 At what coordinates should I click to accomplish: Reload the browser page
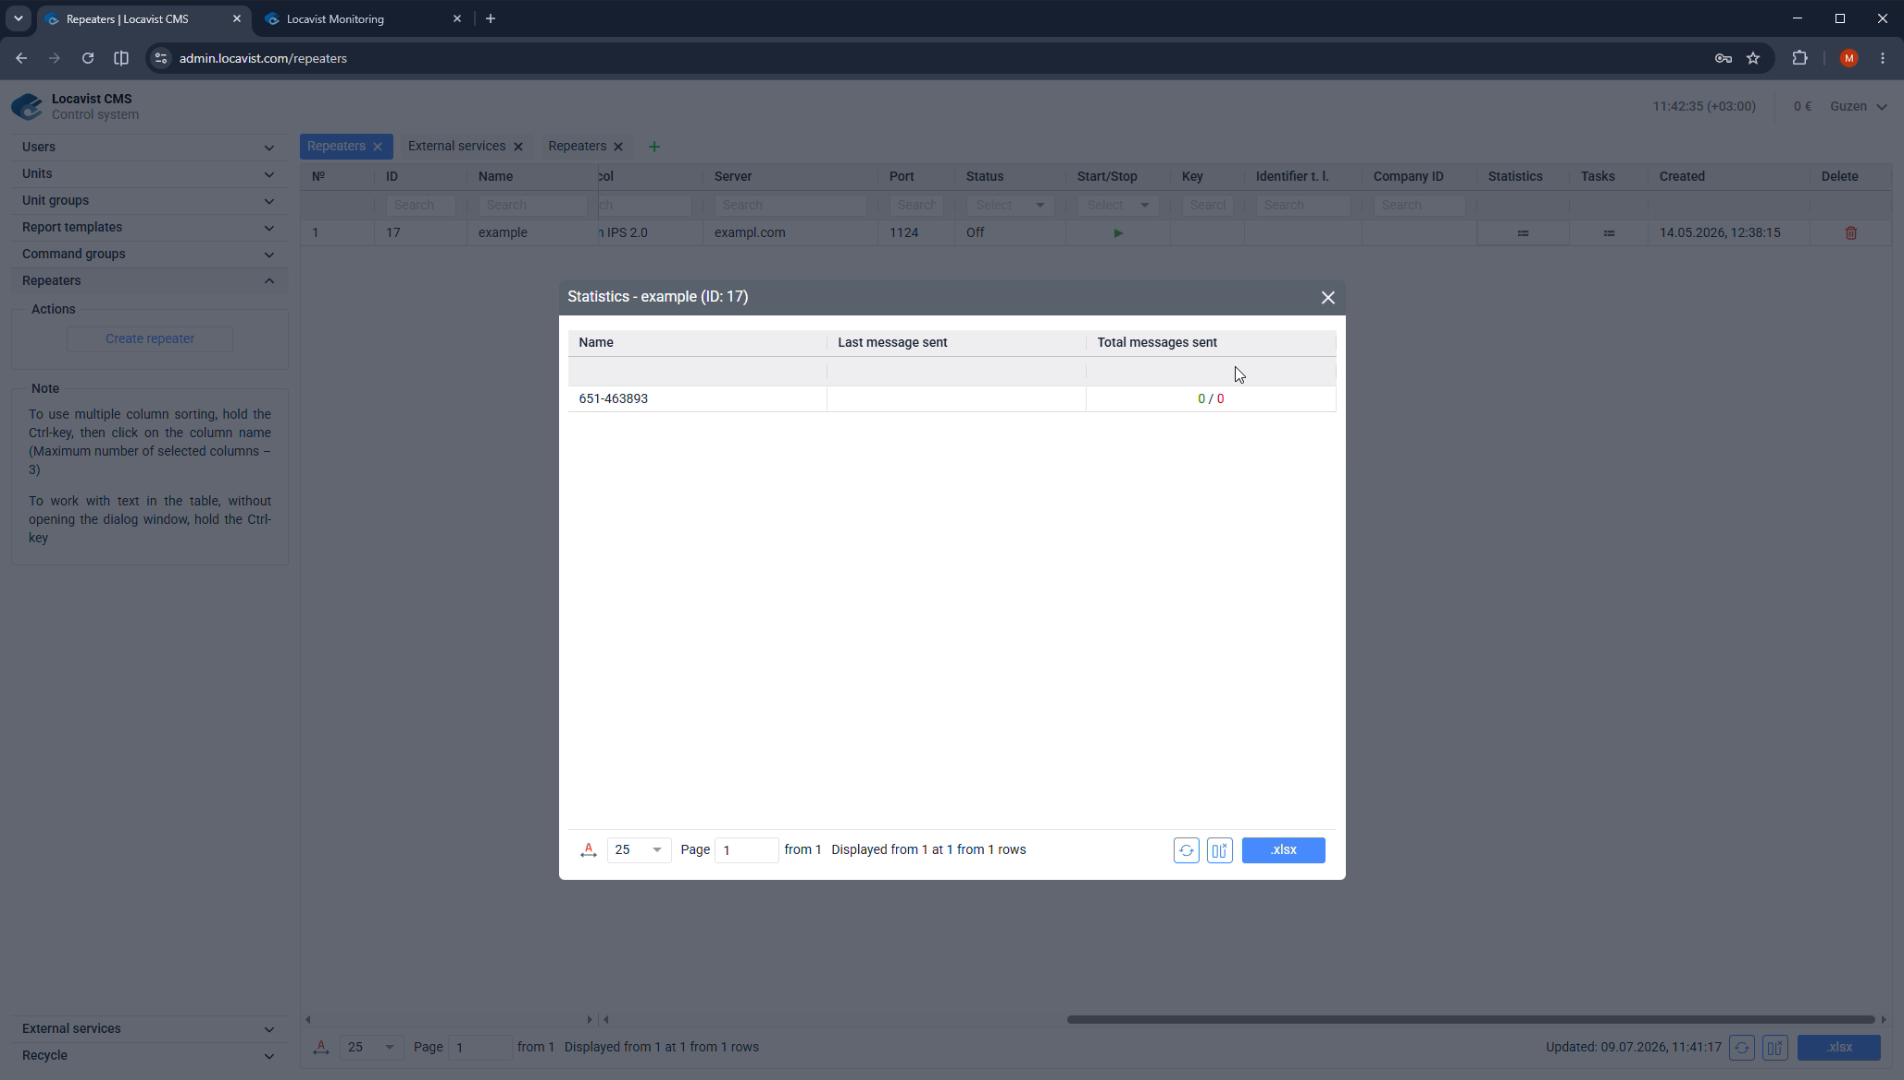87,59
